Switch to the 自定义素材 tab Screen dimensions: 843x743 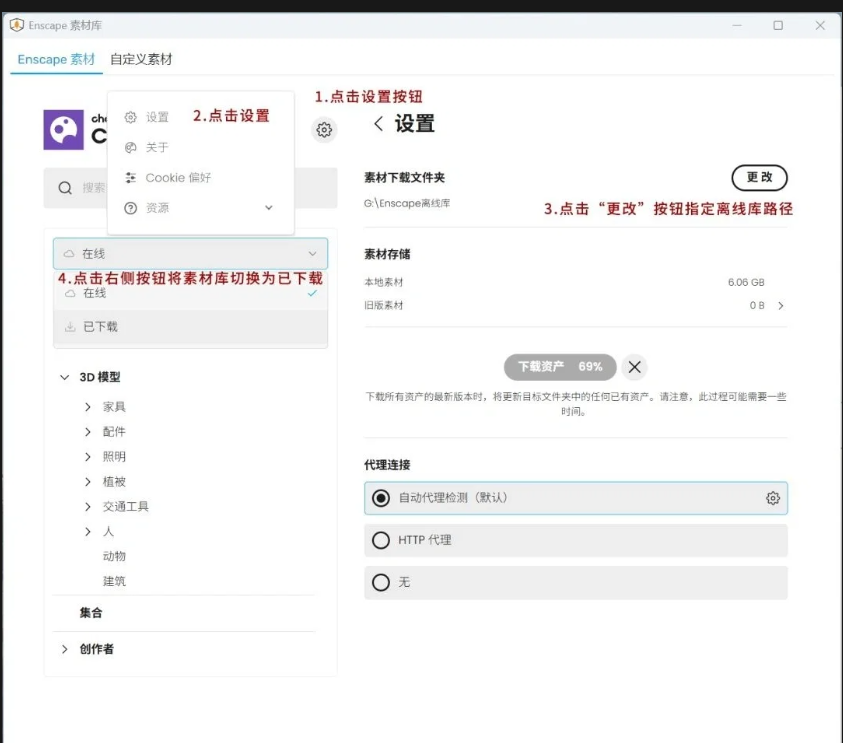[x=141, y=59]
